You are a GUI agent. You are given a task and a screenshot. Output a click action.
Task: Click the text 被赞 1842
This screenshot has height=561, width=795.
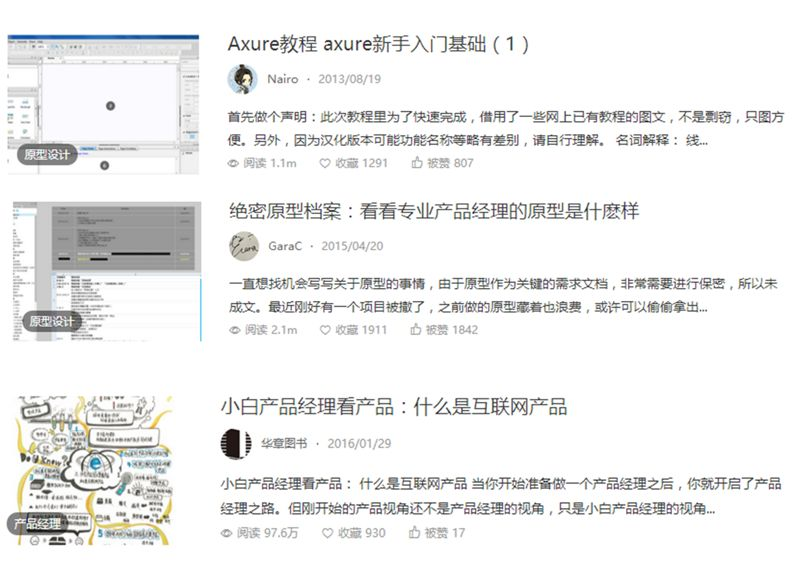point(452,330)
